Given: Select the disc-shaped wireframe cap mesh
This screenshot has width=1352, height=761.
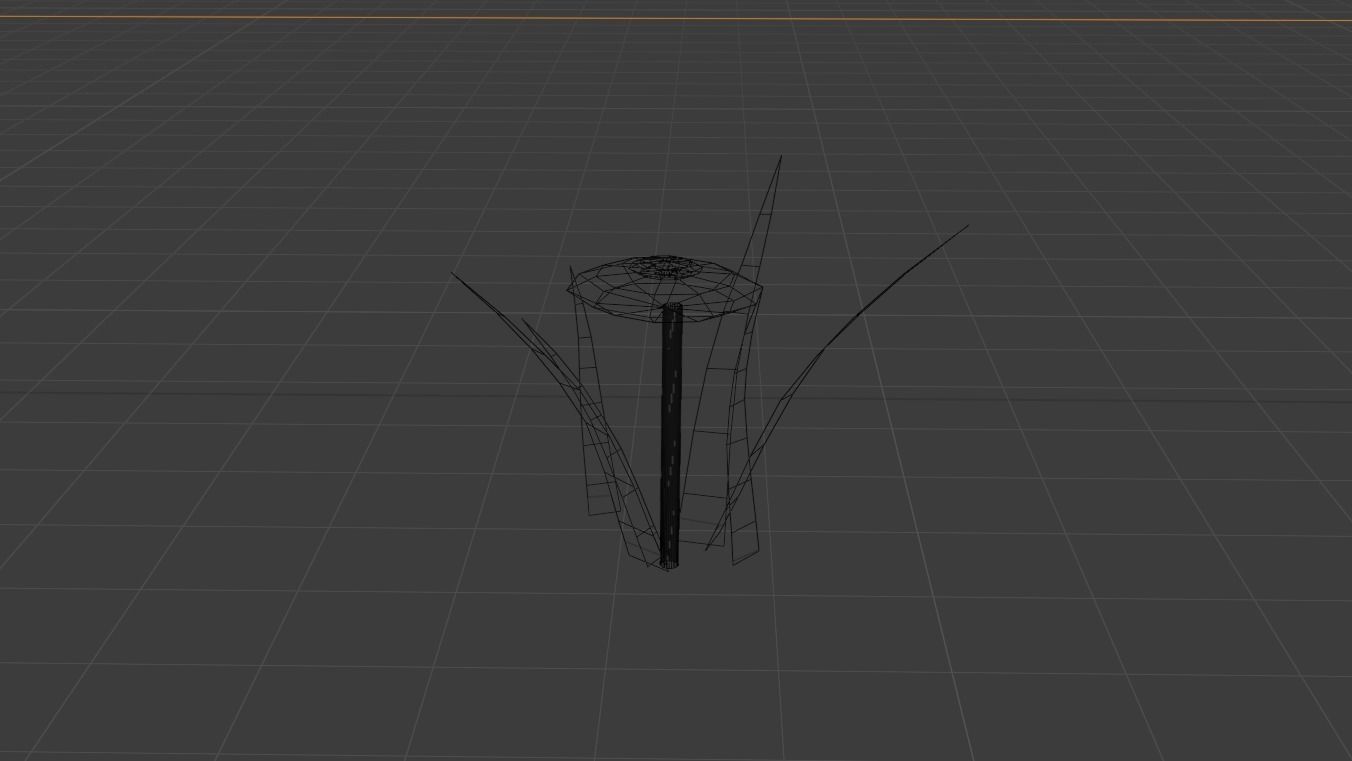Looking at the screenshot, I should [665, 288].
